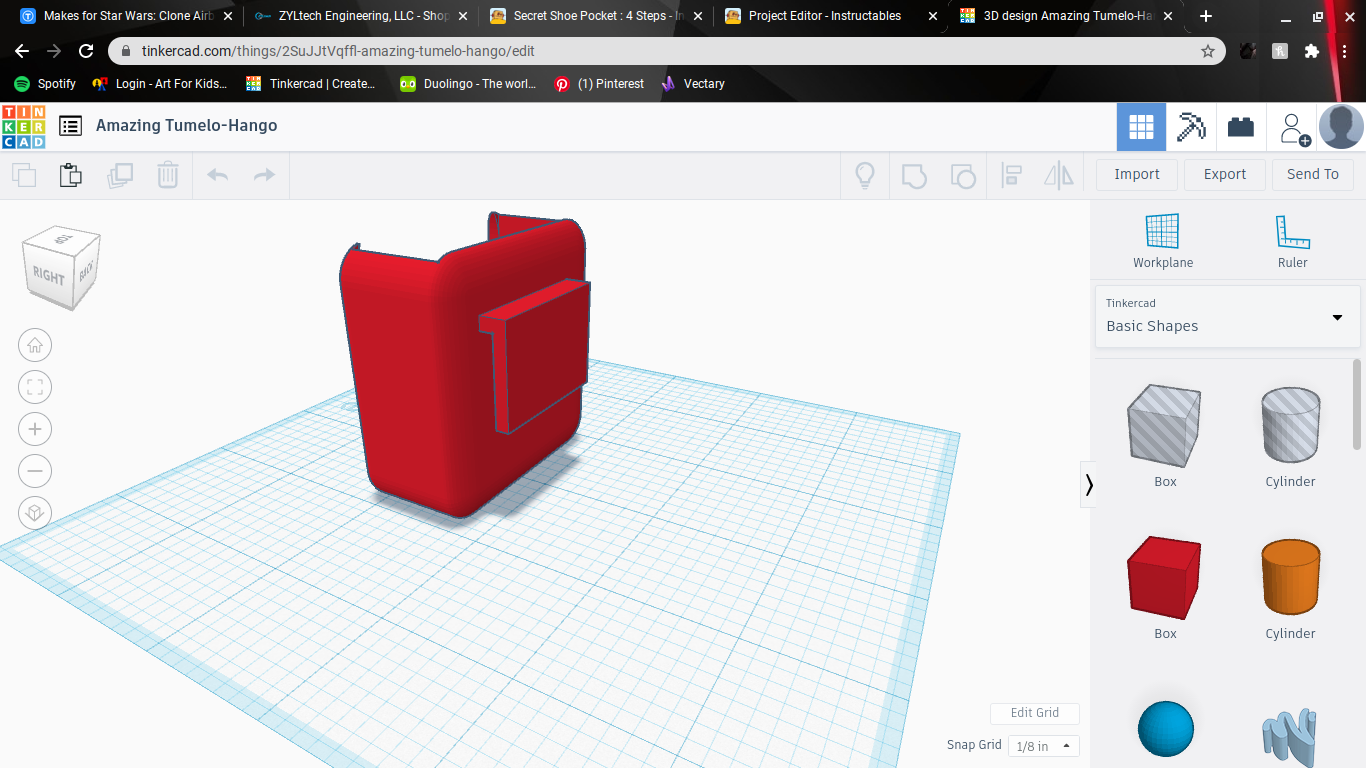The width and height of the screenshot is (1366, 768).
Task: Click the Paste tool icon
Action: 70,175
